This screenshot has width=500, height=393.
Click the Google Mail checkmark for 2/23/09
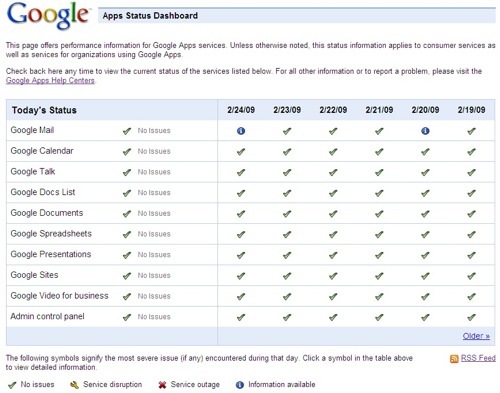287,131
